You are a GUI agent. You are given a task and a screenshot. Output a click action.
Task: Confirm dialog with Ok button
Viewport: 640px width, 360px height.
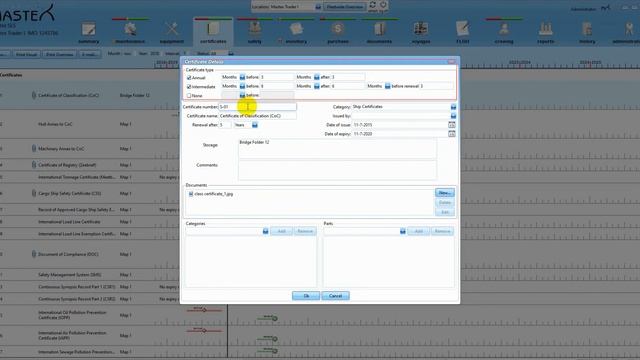point(306,296)
